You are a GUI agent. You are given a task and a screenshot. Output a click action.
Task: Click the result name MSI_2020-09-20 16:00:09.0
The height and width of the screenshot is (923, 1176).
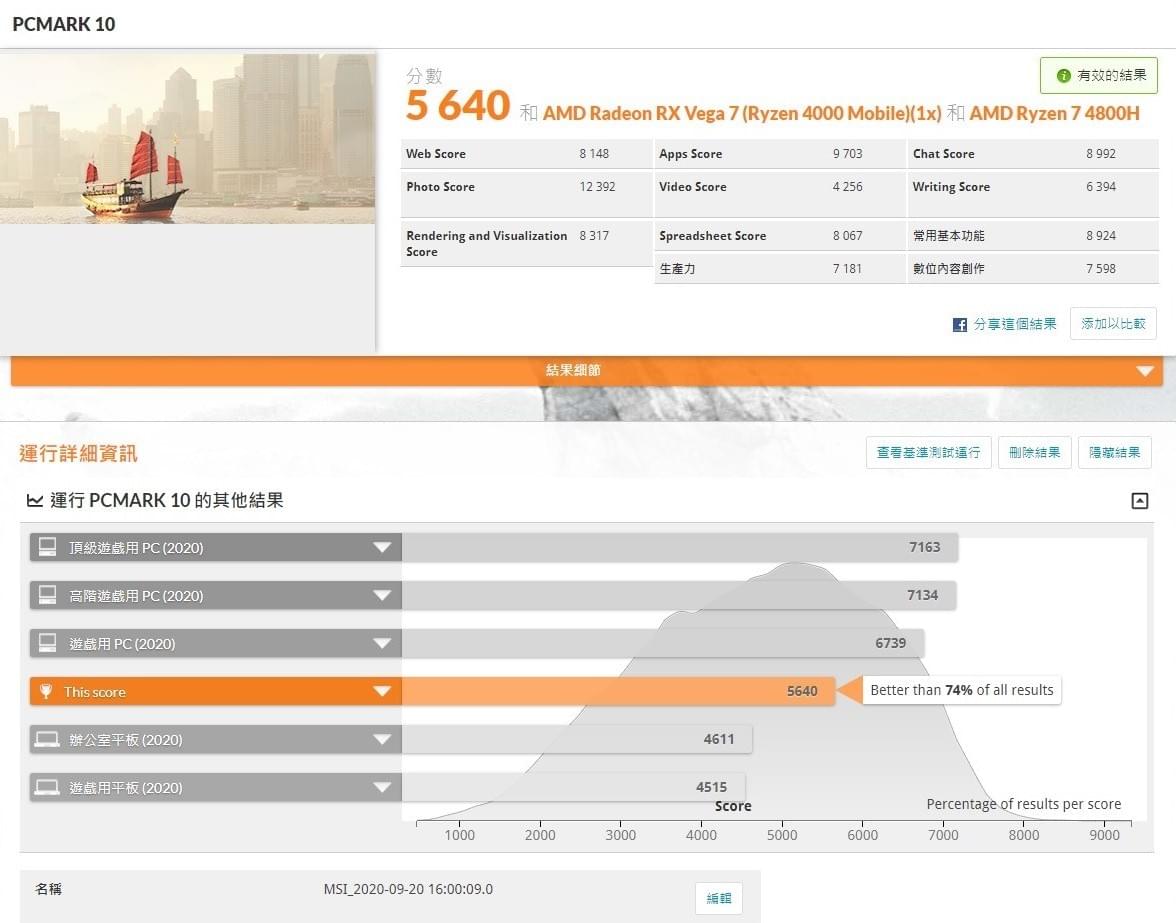click(x=408, y=889)
